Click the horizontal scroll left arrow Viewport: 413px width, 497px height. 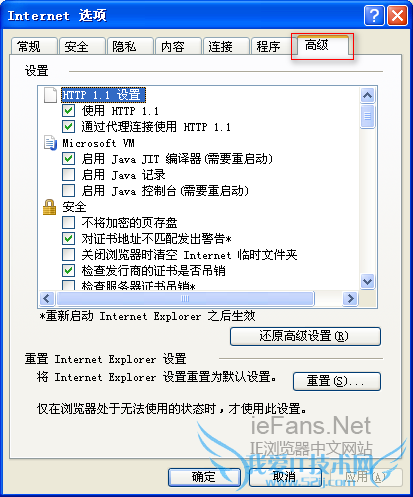pyautogui.click(x=47, y=298)
